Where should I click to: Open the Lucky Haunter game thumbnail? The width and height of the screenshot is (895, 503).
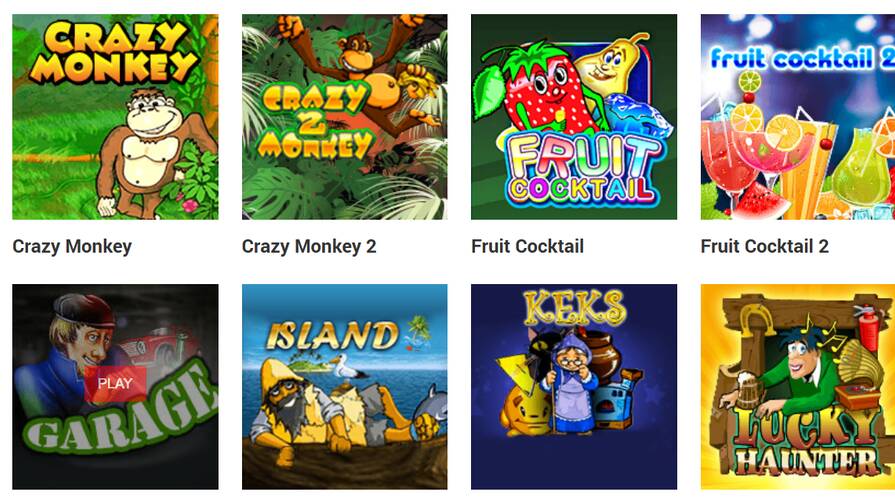(798, 387)
